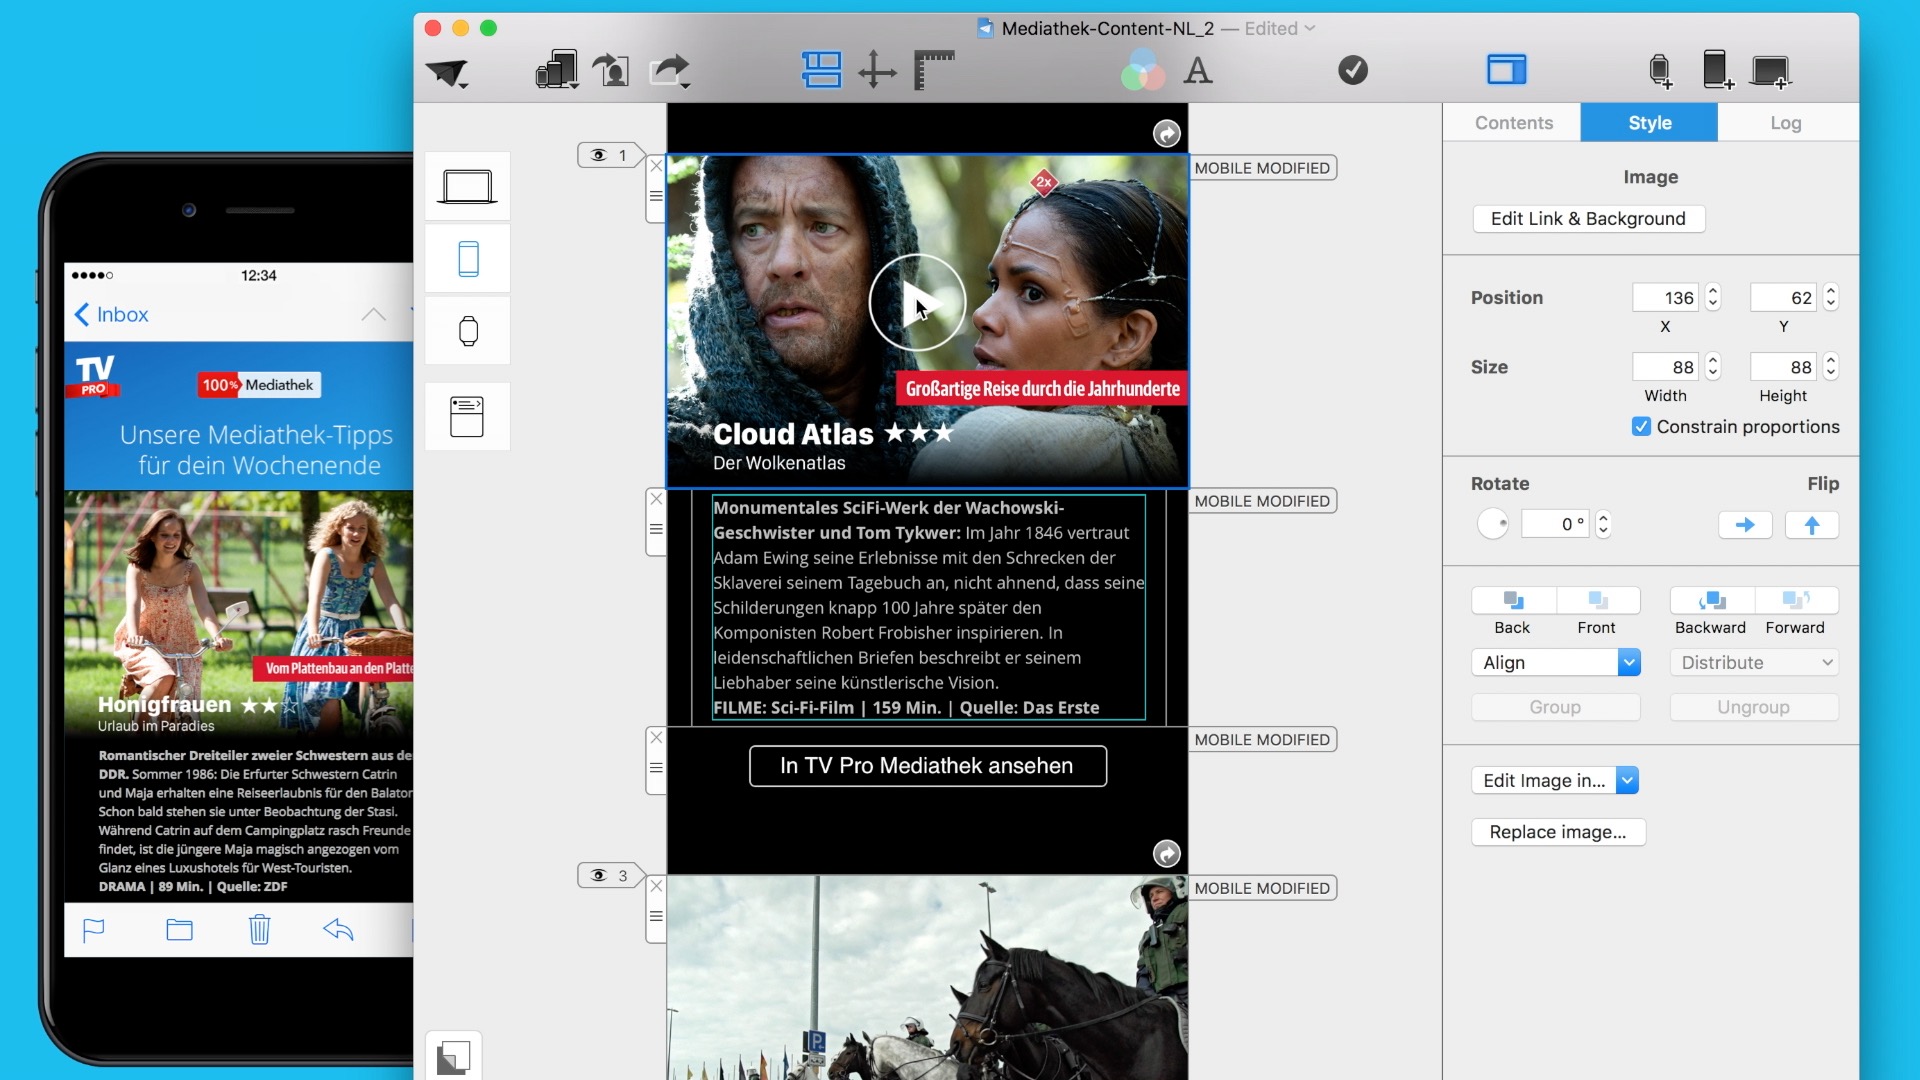
Task: Click In TV Pro Mediathek ansehen button
Action: pyautogui.click(x=927, y=766)
